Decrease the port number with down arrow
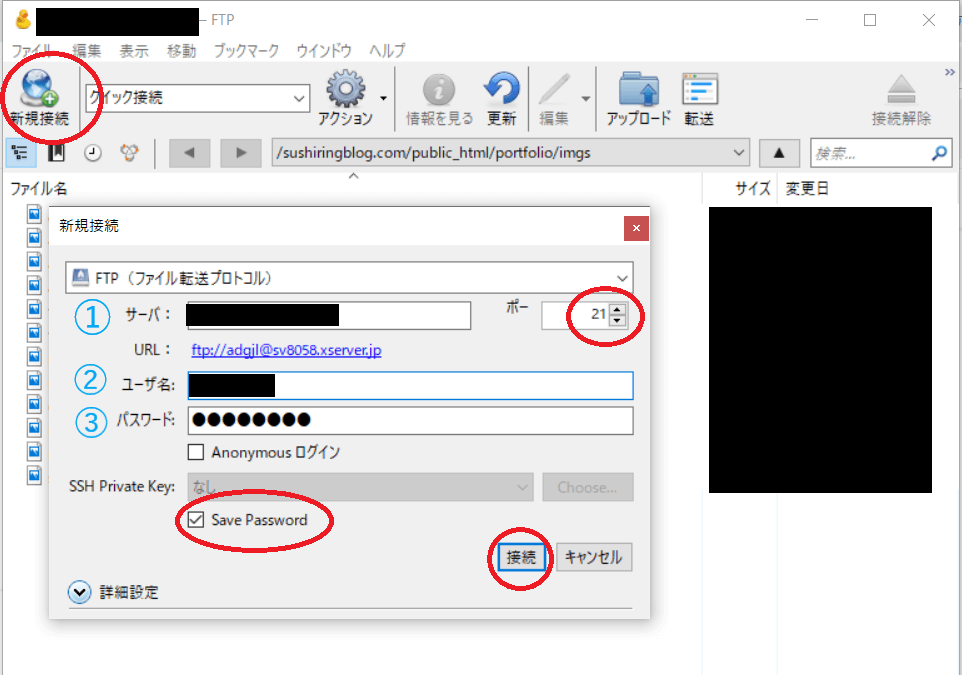The height and width of the screenshot is (675, 962). tap(617, 320)
